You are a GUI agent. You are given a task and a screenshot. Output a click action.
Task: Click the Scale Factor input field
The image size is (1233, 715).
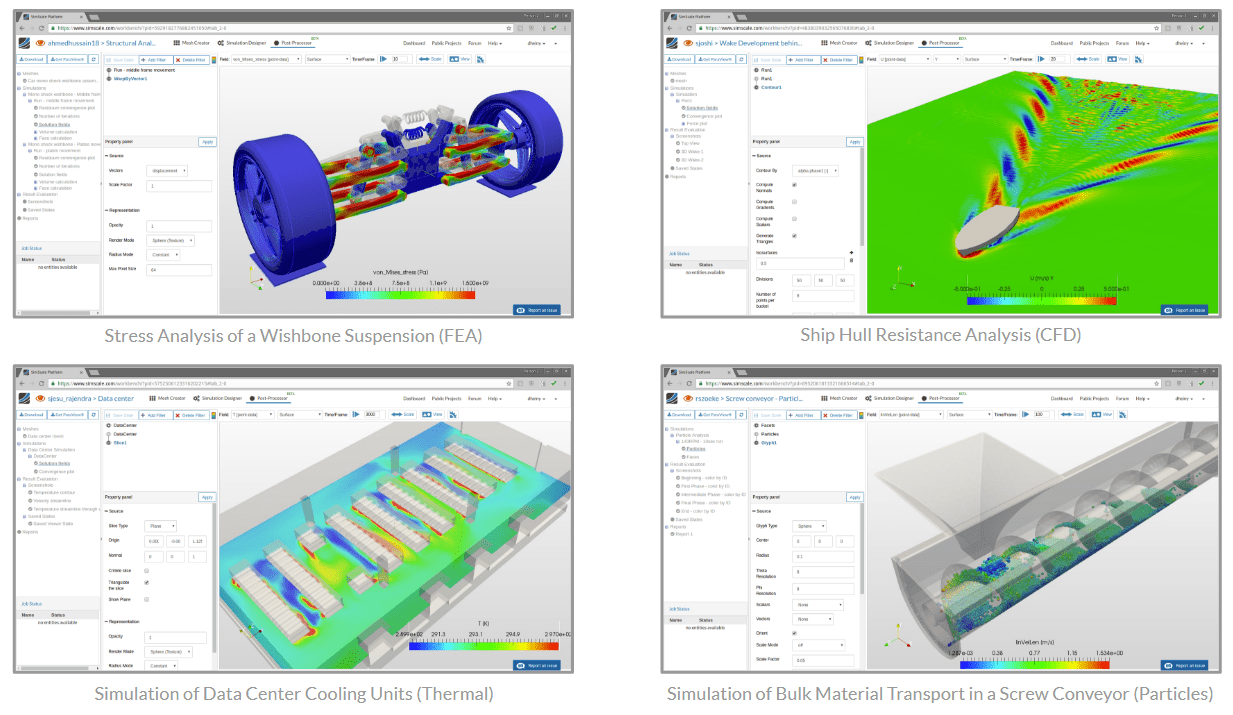point(181,186)
